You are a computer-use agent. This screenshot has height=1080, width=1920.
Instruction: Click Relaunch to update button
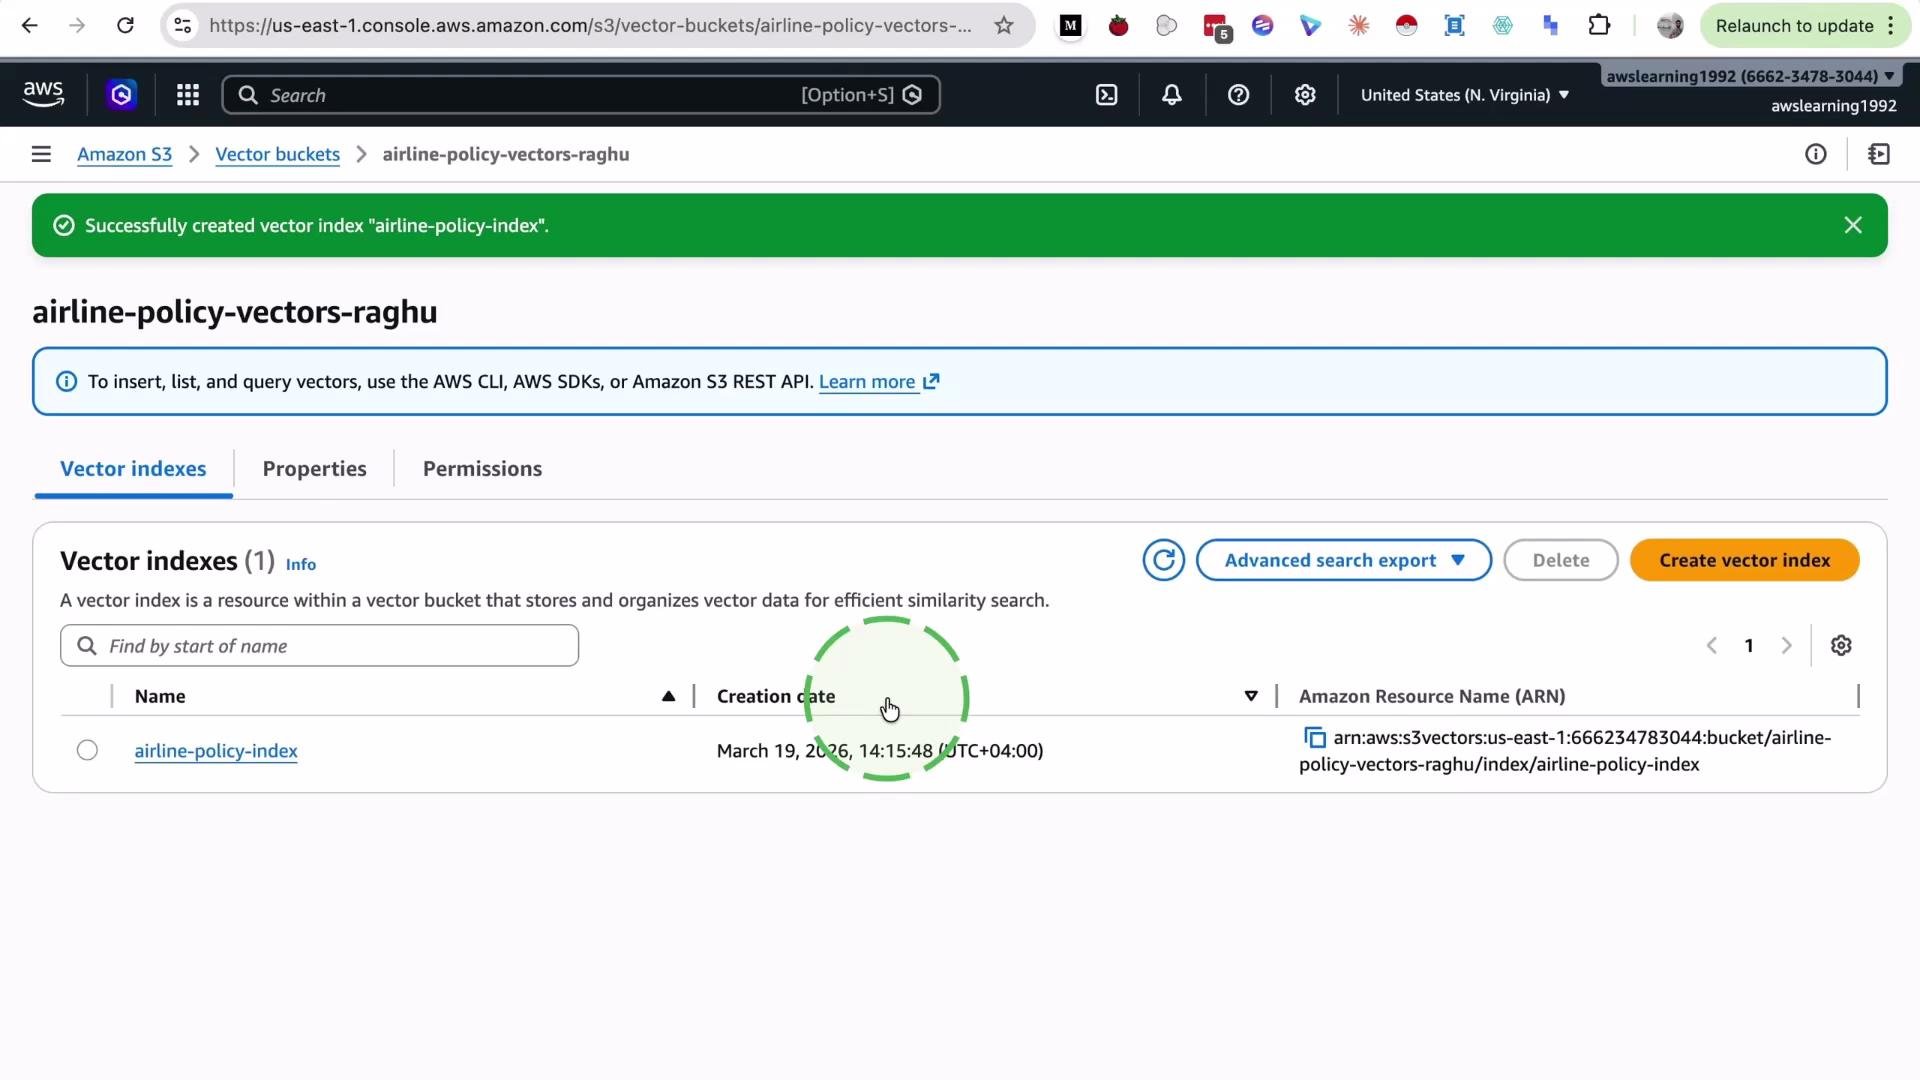click(x=1794, y=26)
